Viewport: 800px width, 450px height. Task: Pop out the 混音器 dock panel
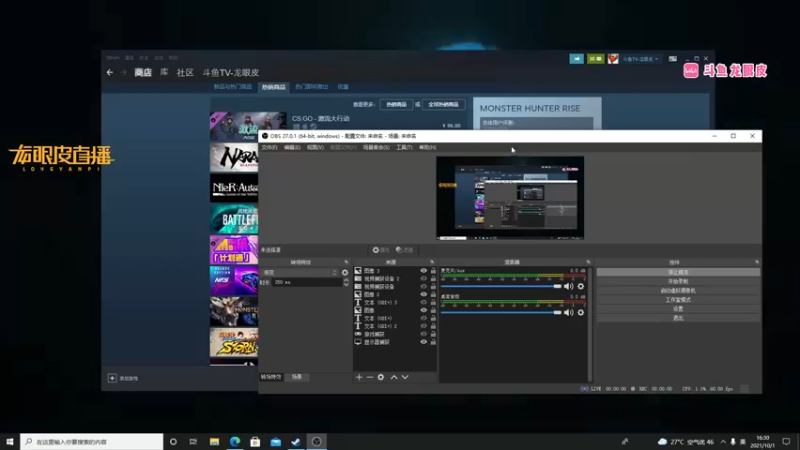[x=588, y=262]
